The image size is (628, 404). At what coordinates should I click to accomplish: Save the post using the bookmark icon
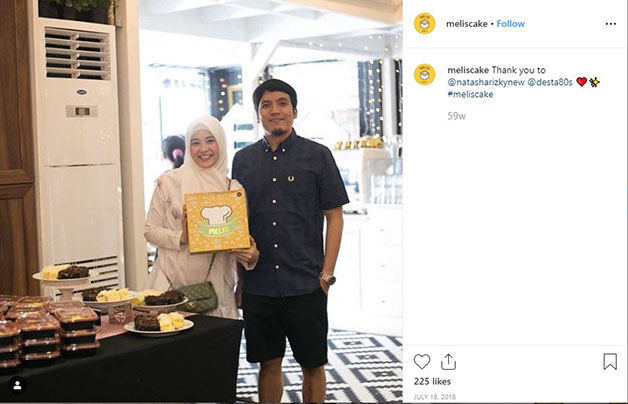point(610,361)
